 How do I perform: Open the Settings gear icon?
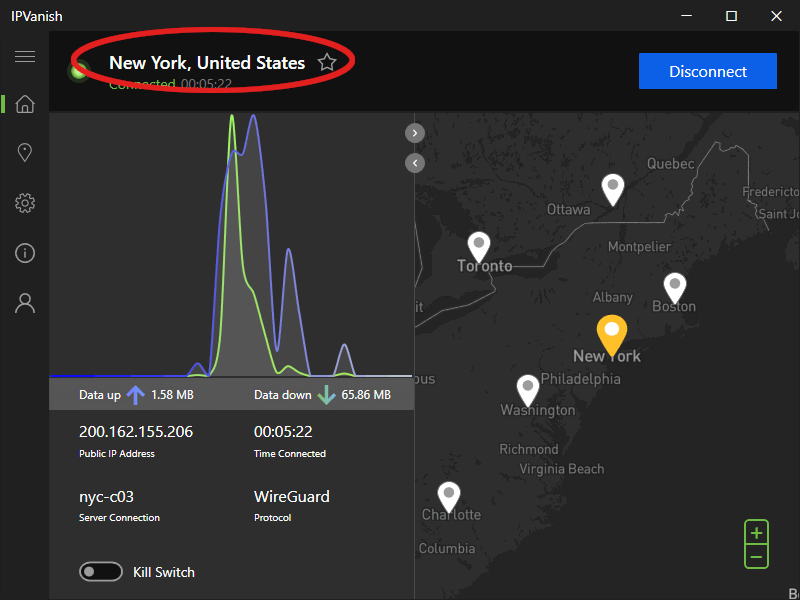click(x=25, y=203)
